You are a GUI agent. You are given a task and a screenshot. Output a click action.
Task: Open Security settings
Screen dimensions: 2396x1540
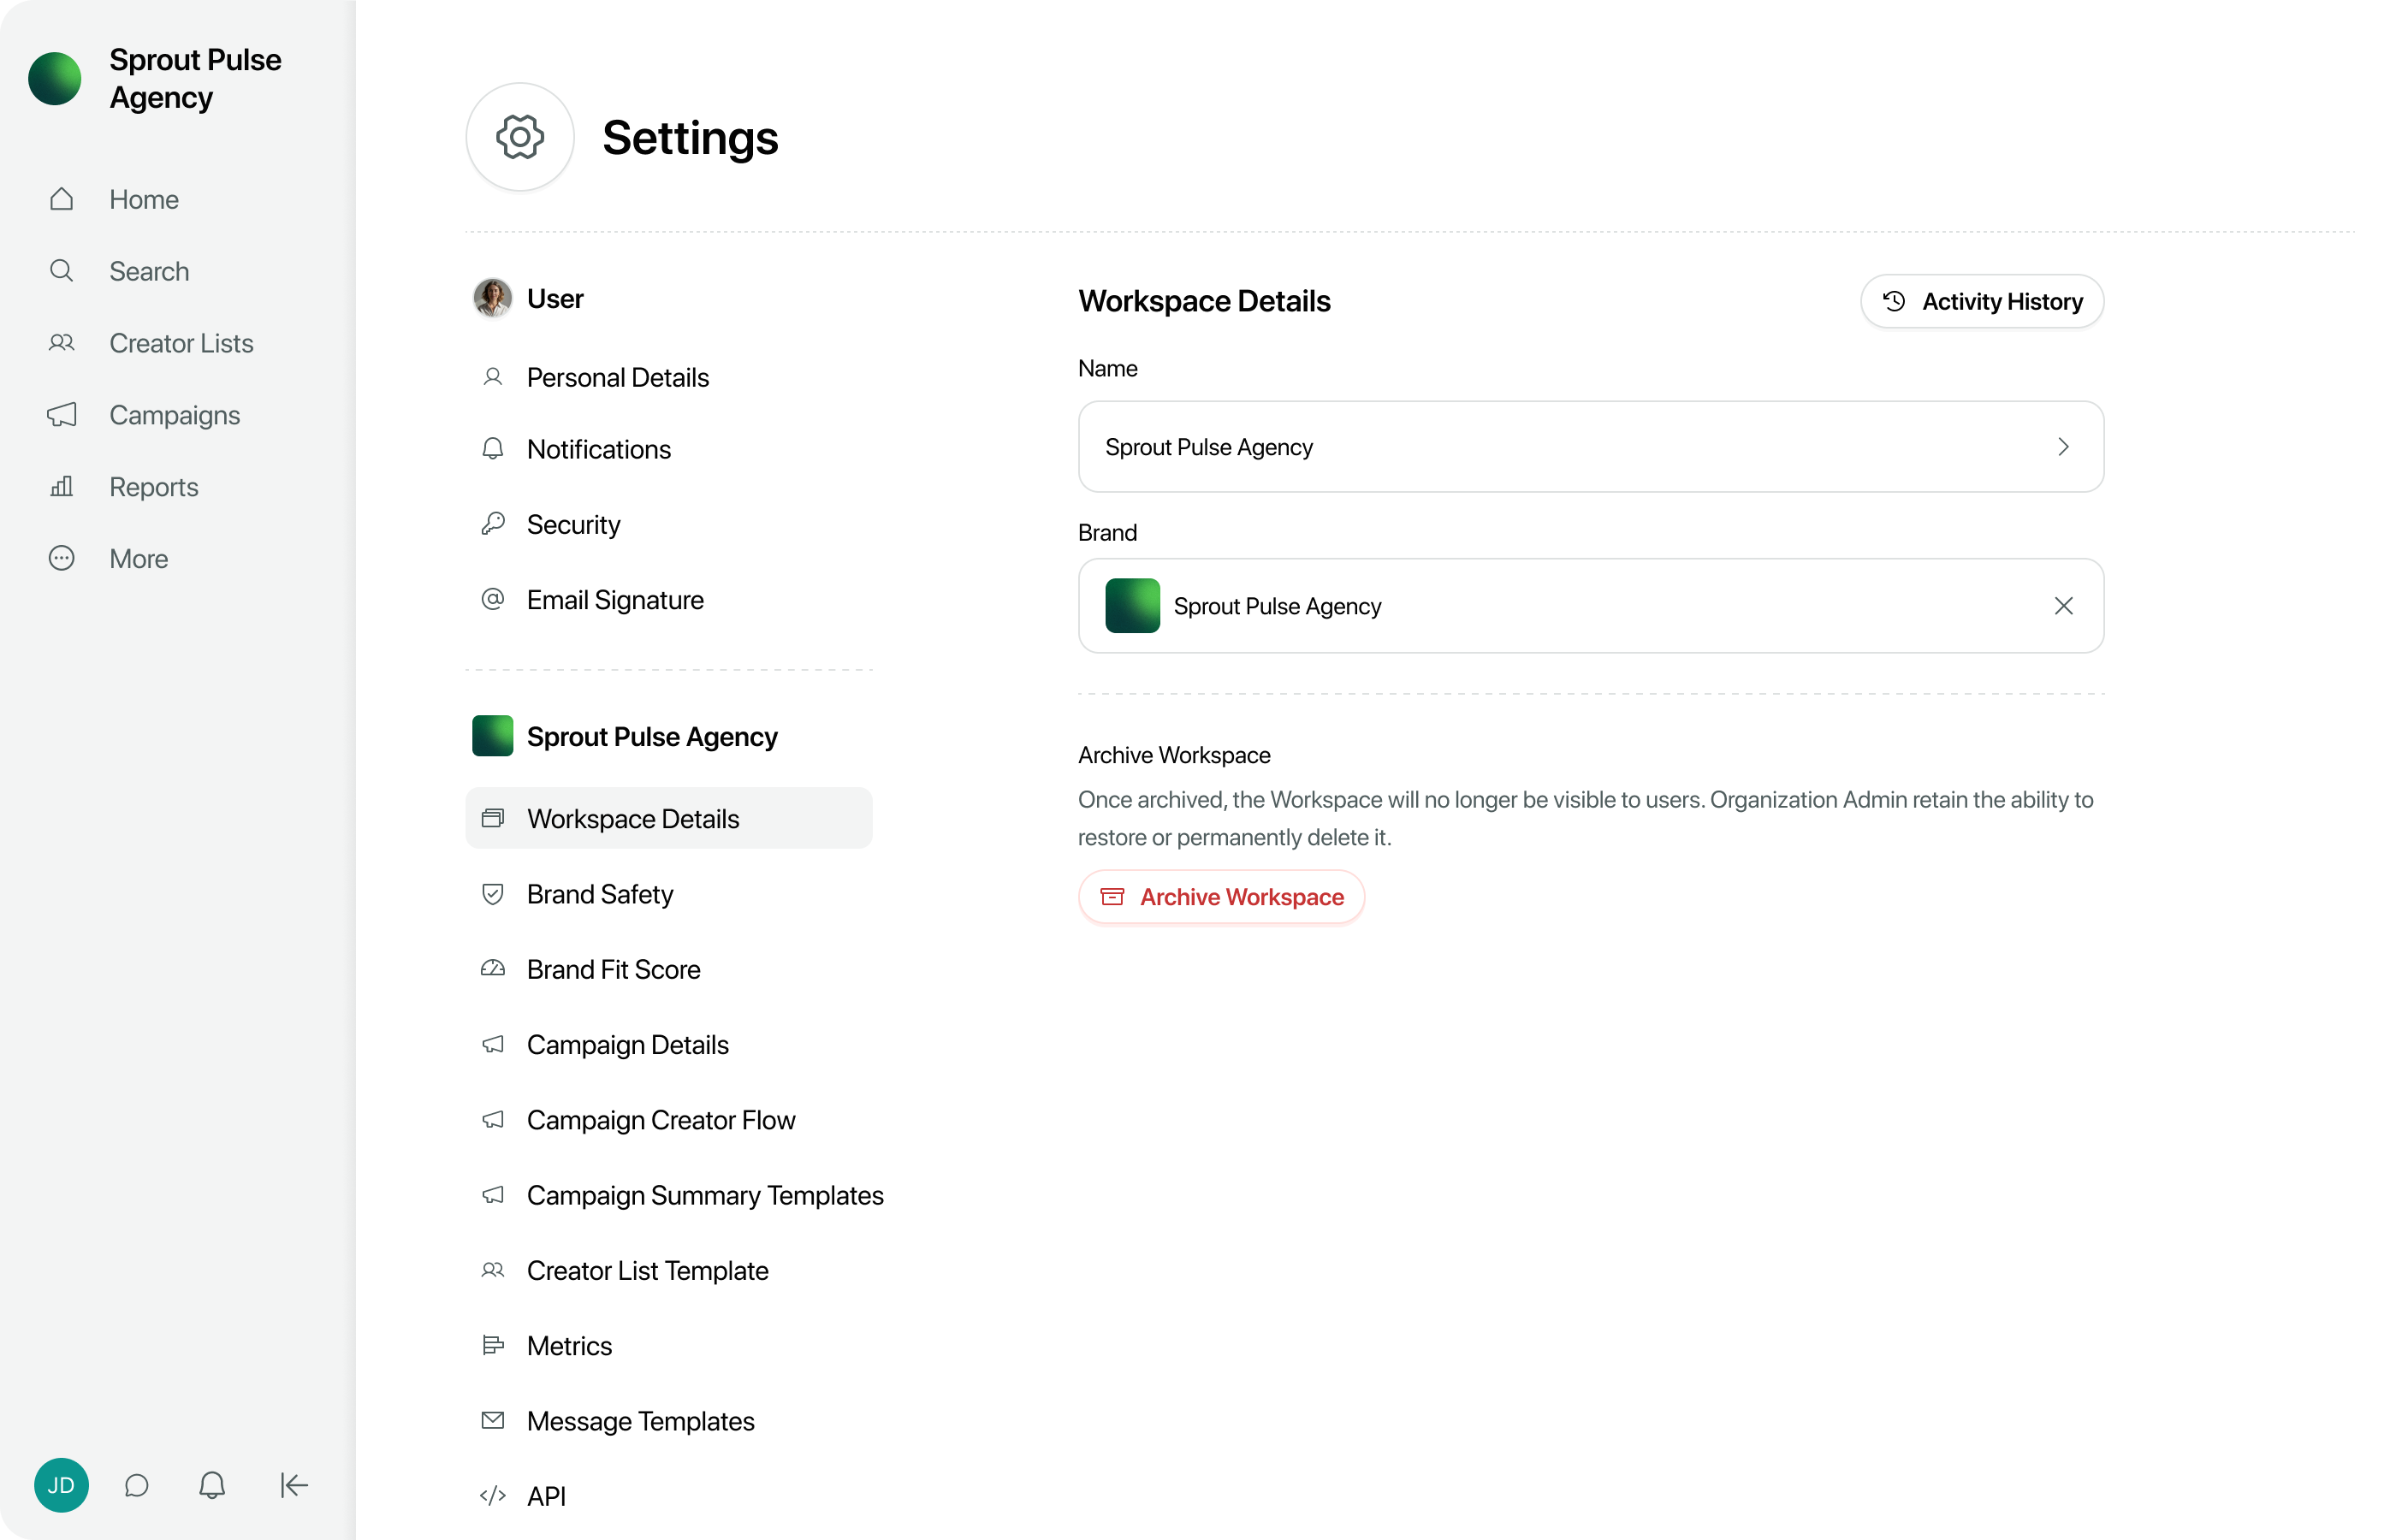pyautogui.click(x=573, y=525)
